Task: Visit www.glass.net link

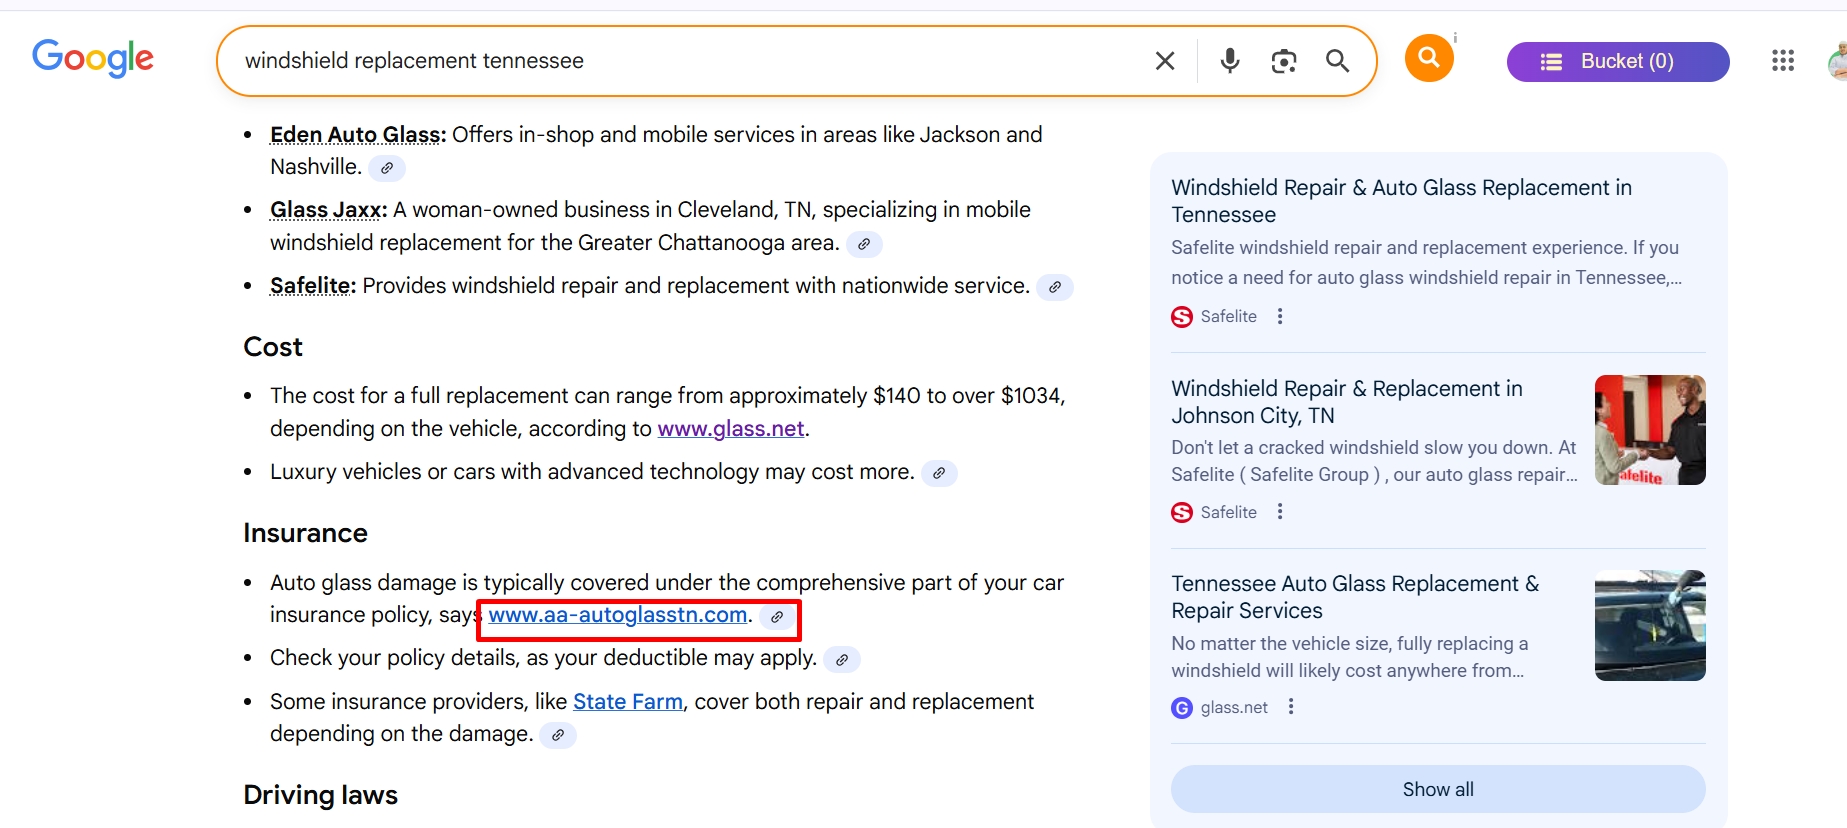Action: point(731,428)
